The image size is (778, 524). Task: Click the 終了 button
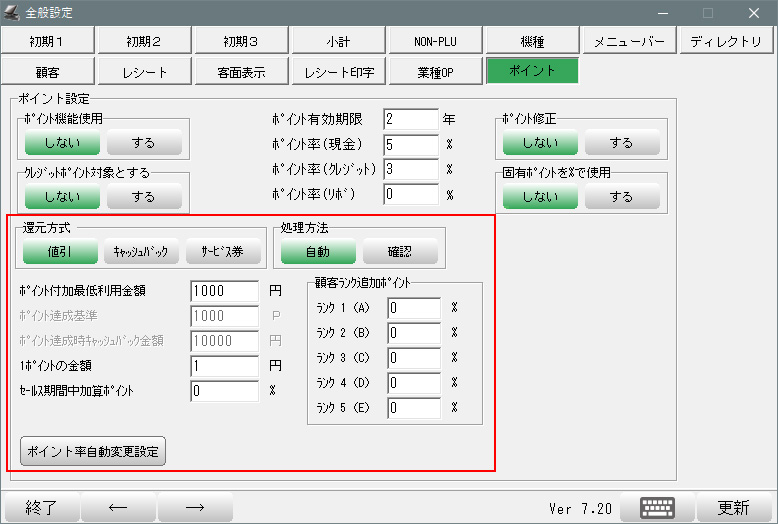[x=40, y=507]
